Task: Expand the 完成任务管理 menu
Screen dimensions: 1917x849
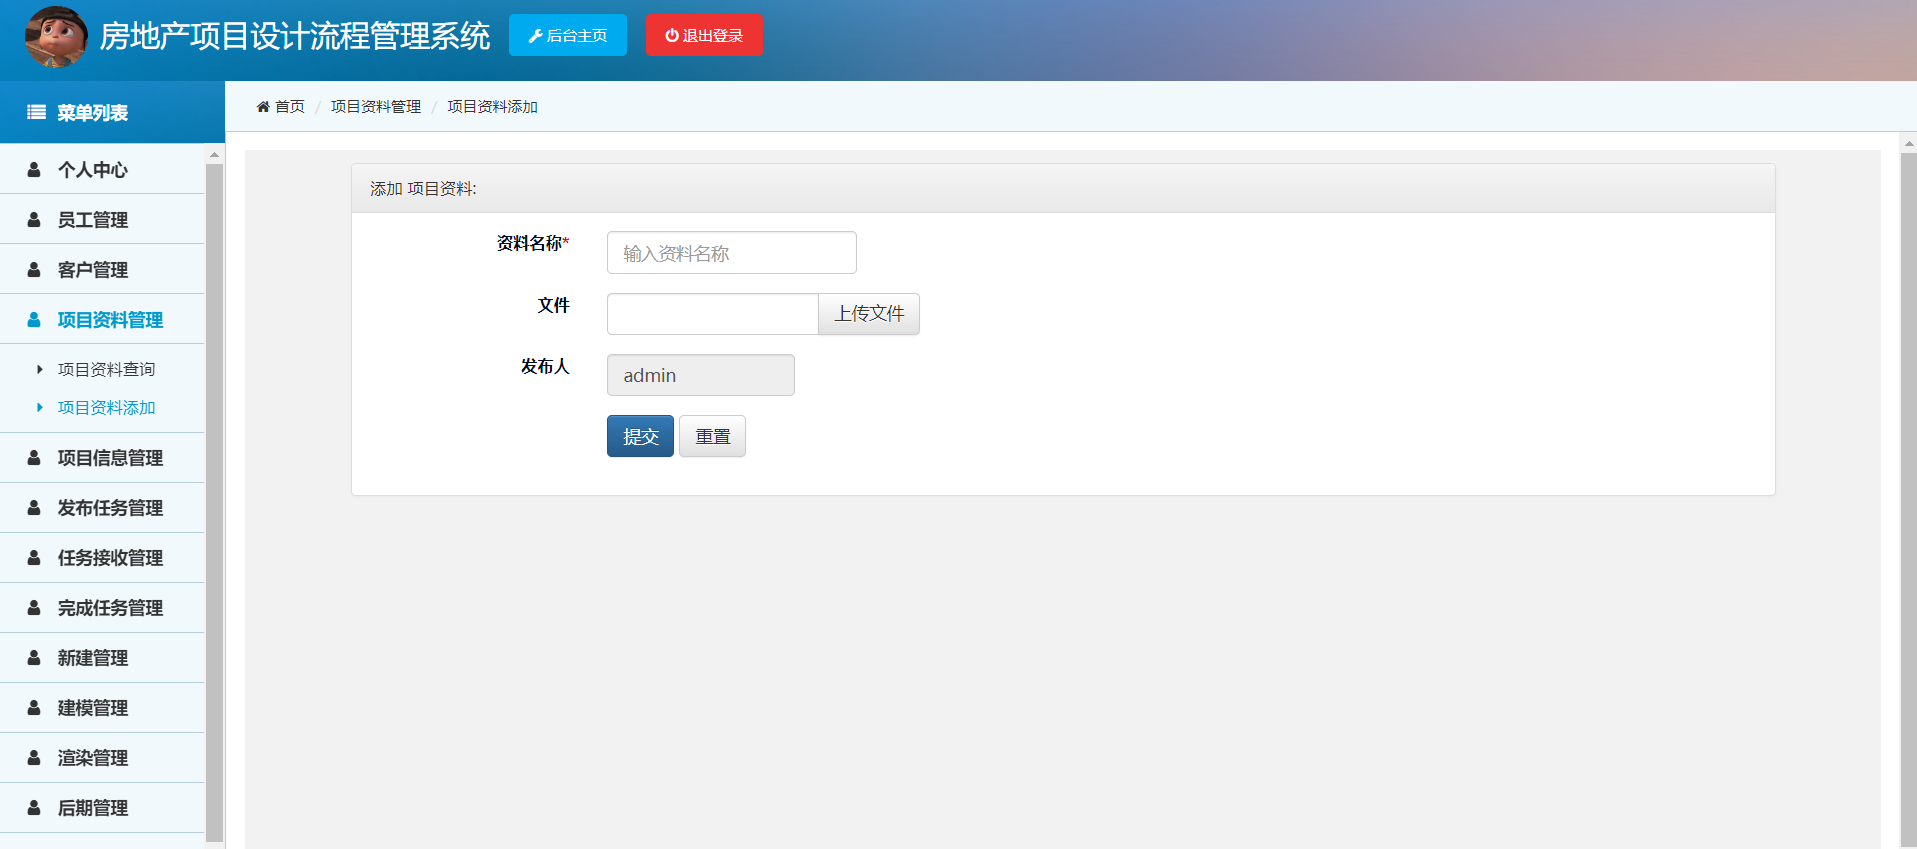Action: click(102, 607)
